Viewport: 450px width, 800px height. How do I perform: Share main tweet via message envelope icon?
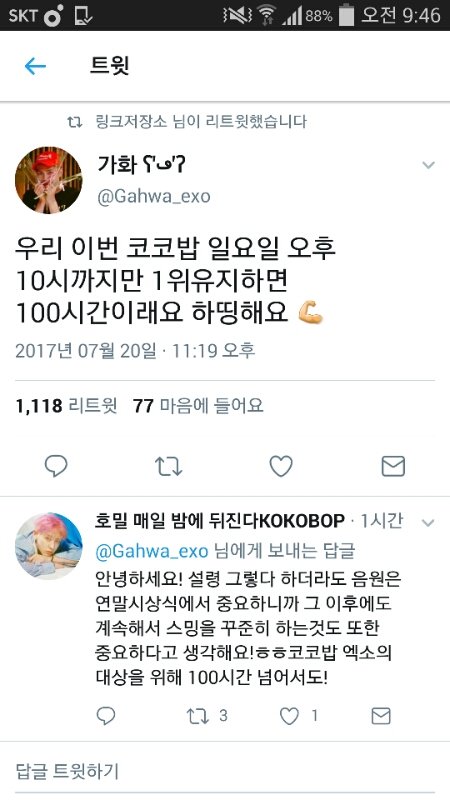coord(393,466)
